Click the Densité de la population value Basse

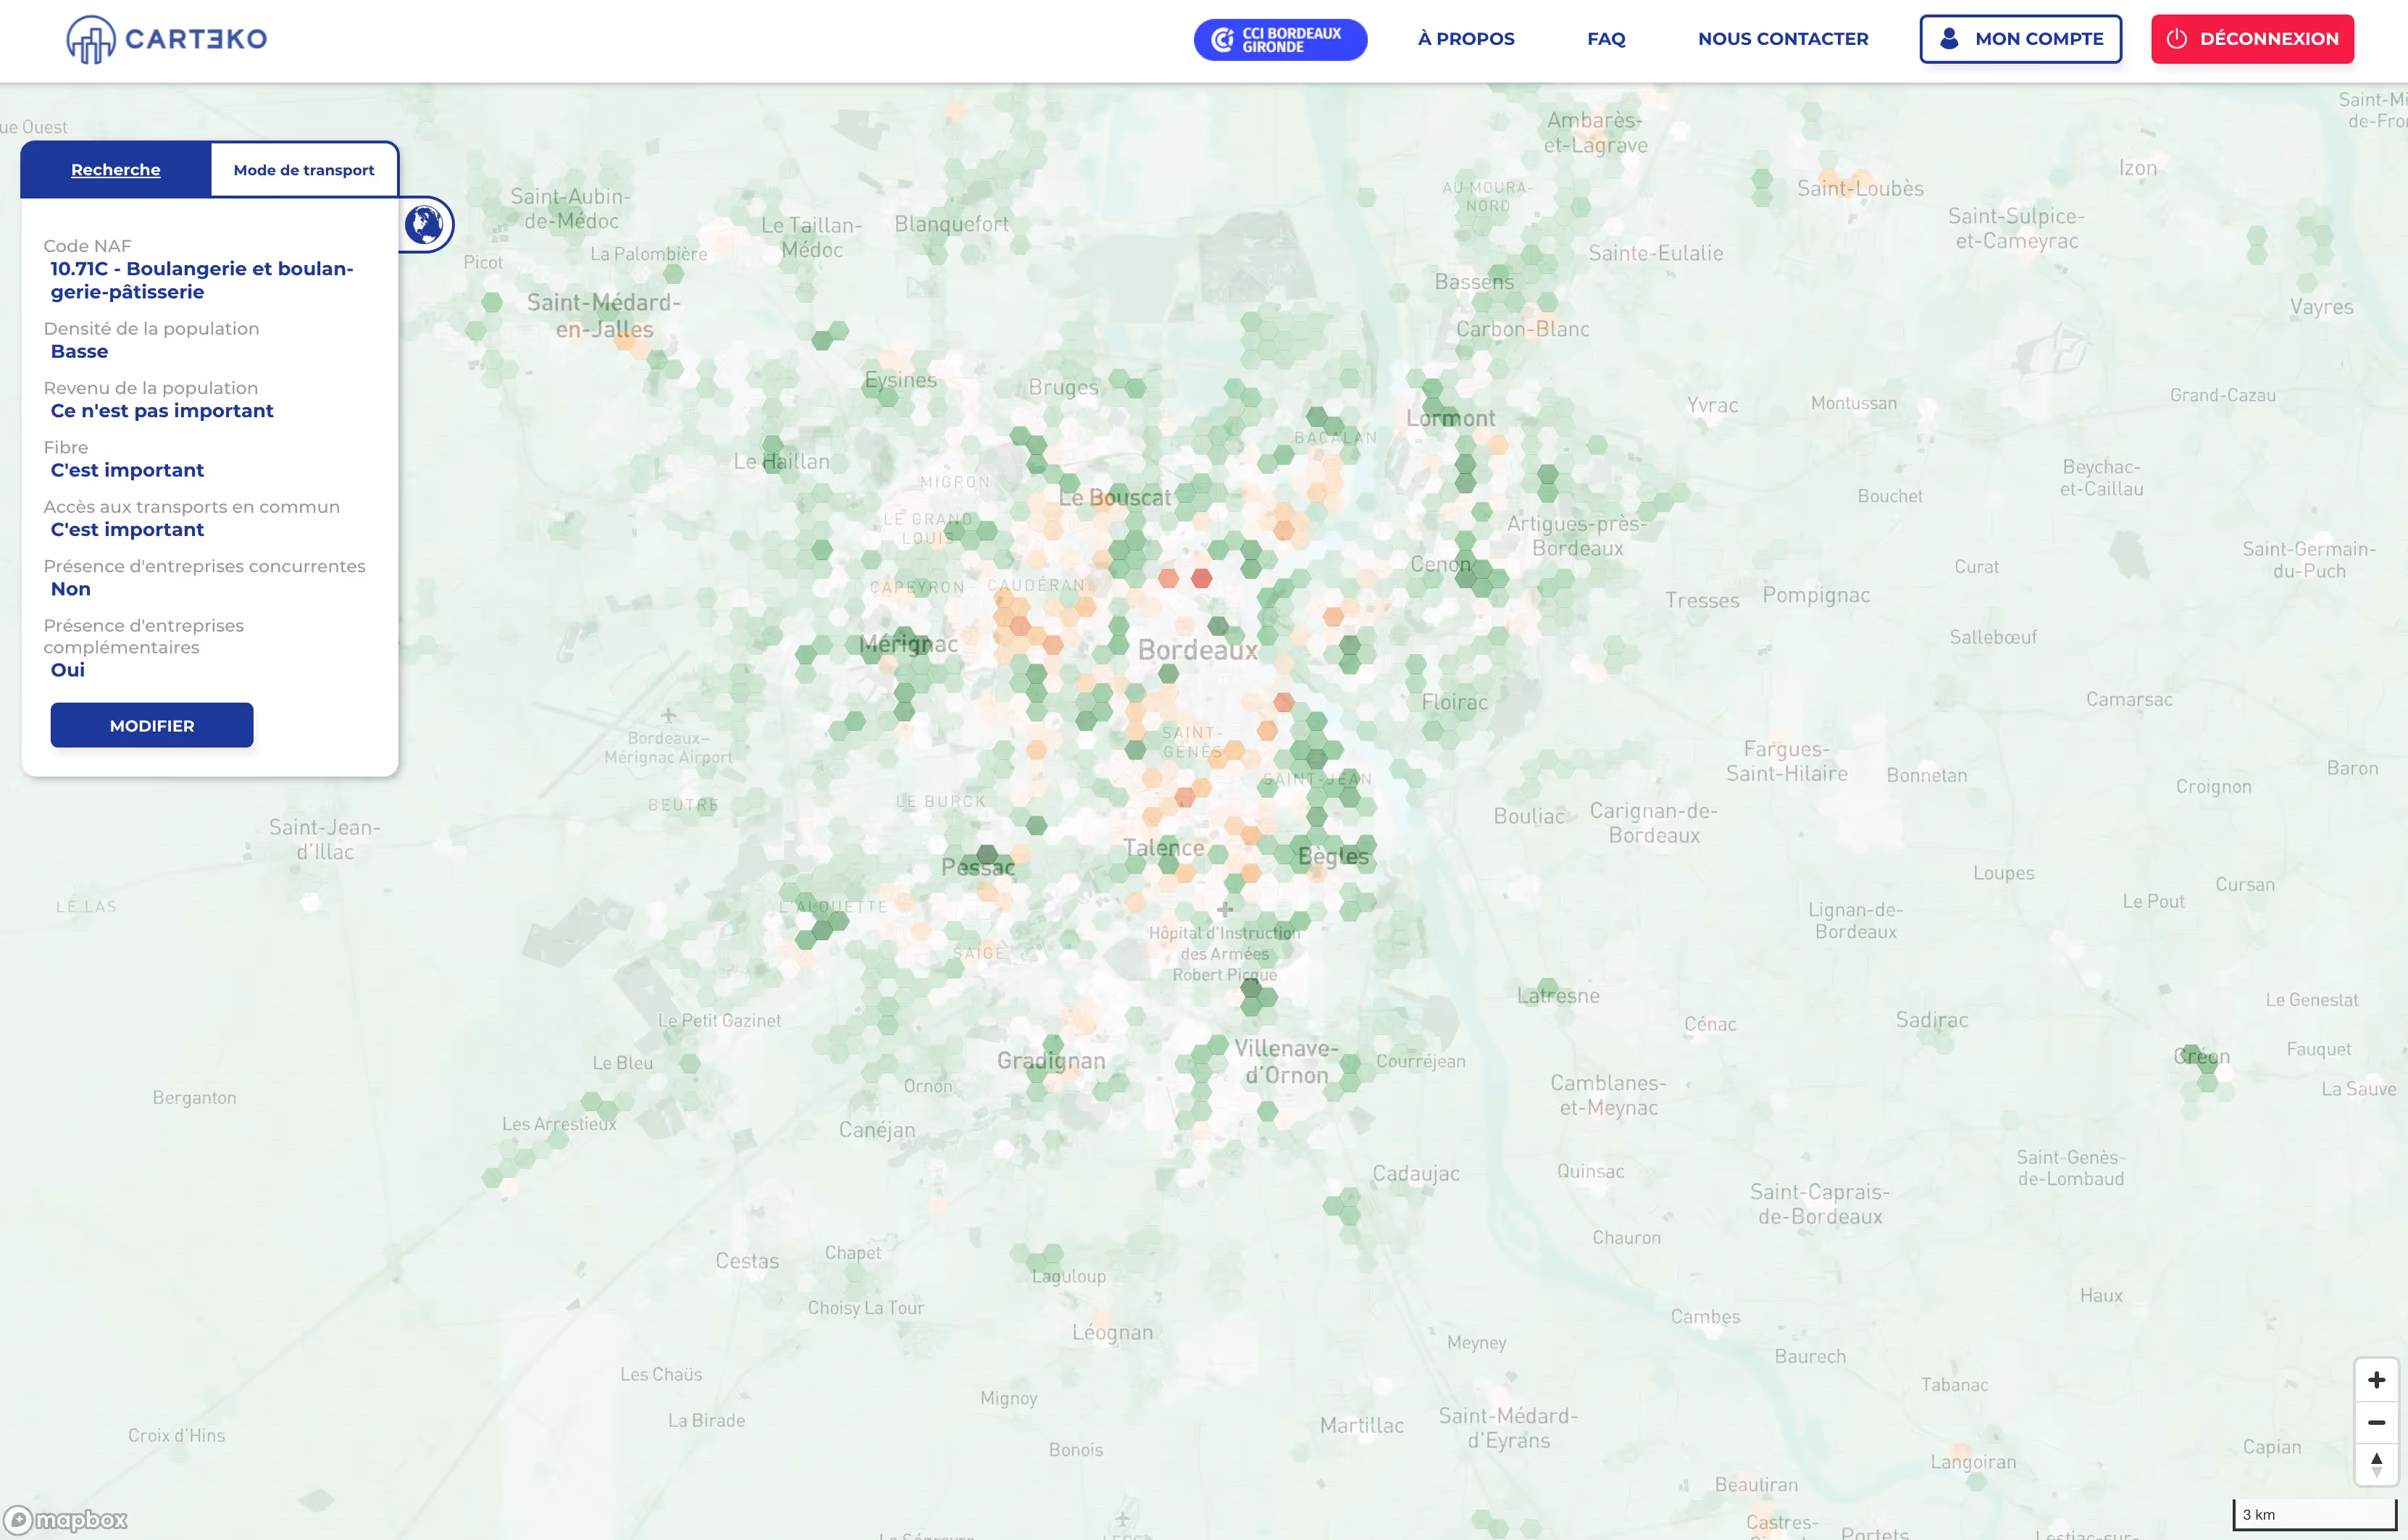tap(79, 351)
